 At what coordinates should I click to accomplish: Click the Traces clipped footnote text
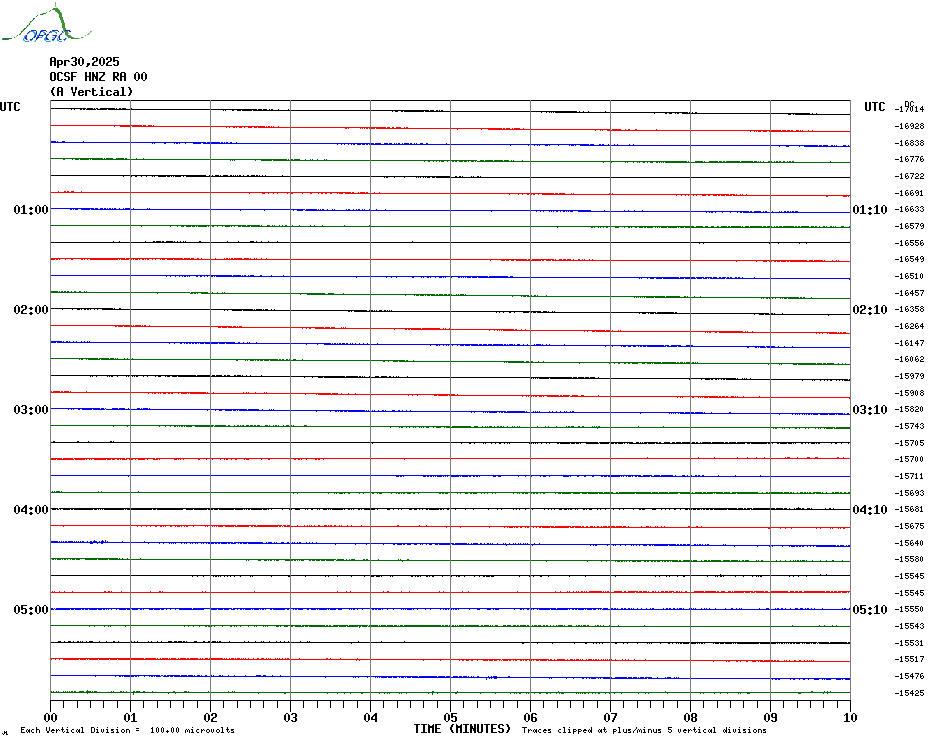tap(644, 730)
